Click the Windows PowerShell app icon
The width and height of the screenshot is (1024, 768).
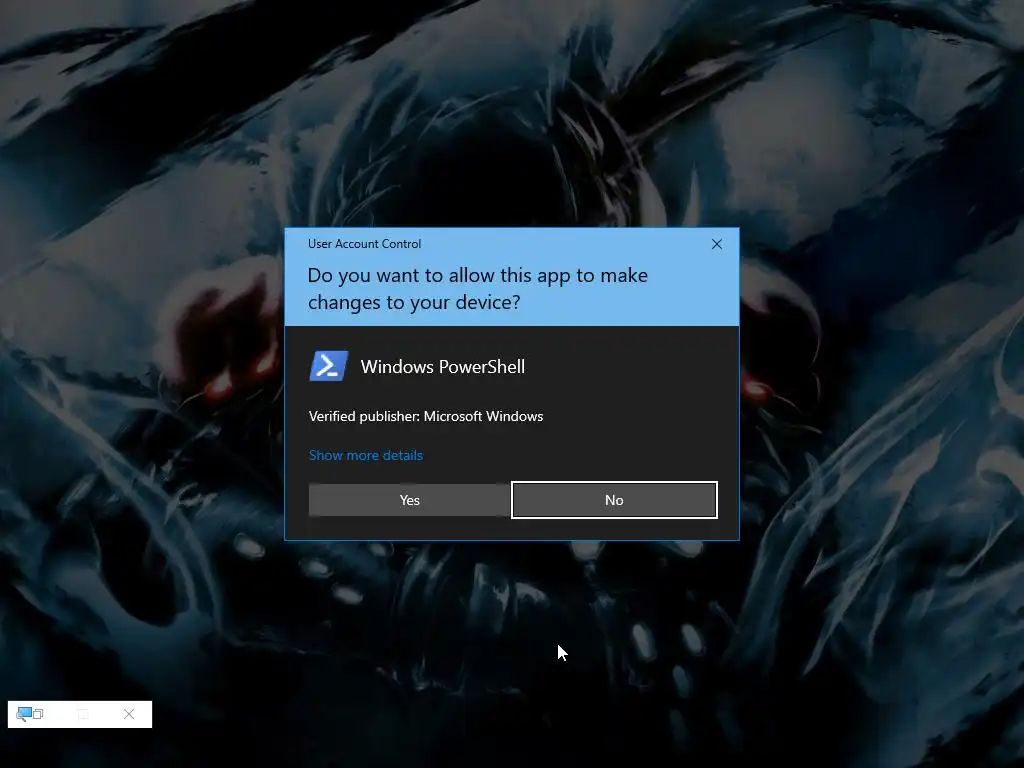(328, 366)
